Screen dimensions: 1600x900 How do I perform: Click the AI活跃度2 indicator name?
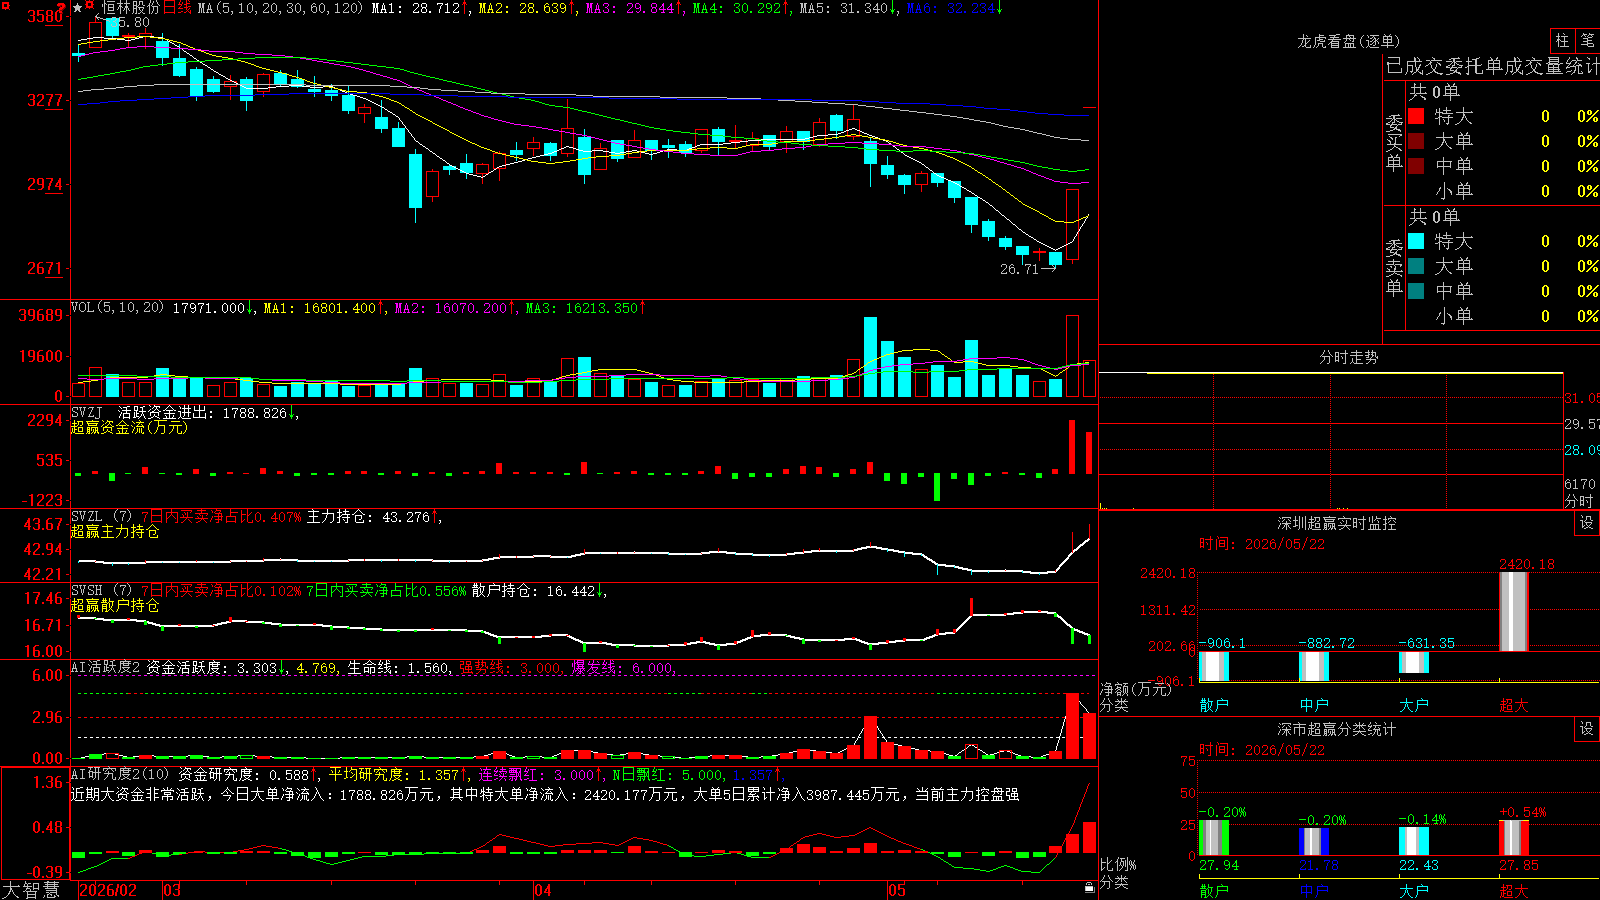tap(105, 667)
